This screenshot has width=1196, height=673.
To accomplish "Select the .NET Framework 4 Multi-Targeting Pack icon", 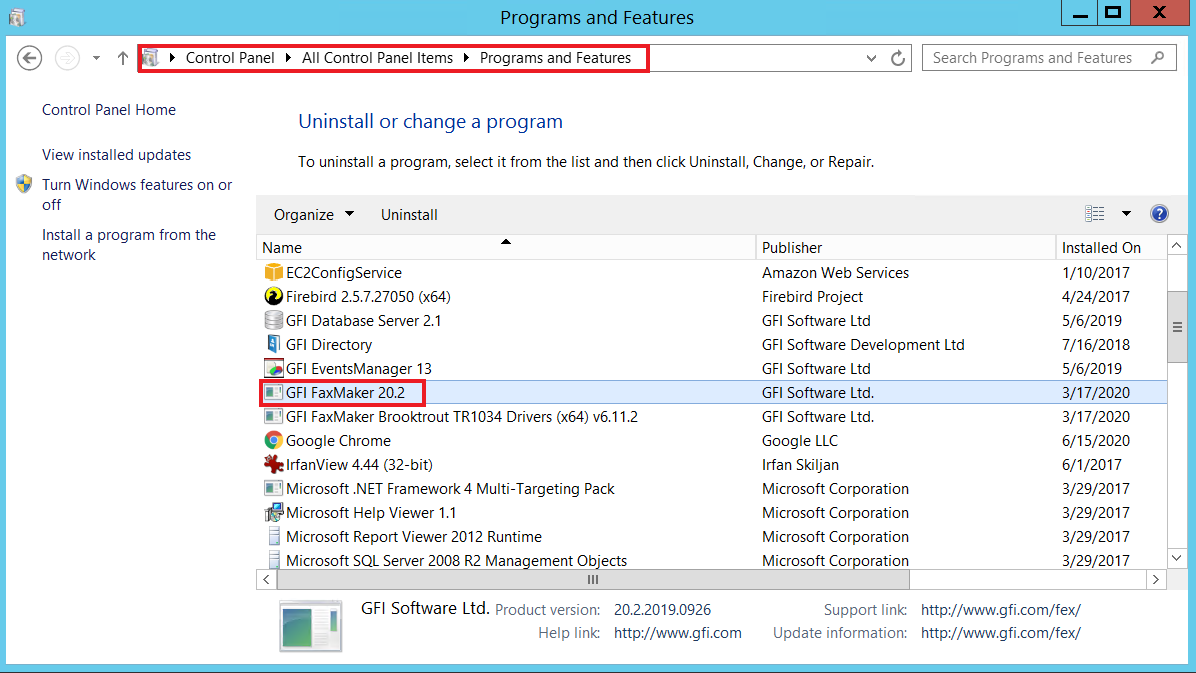I will [x=273, y=488].
